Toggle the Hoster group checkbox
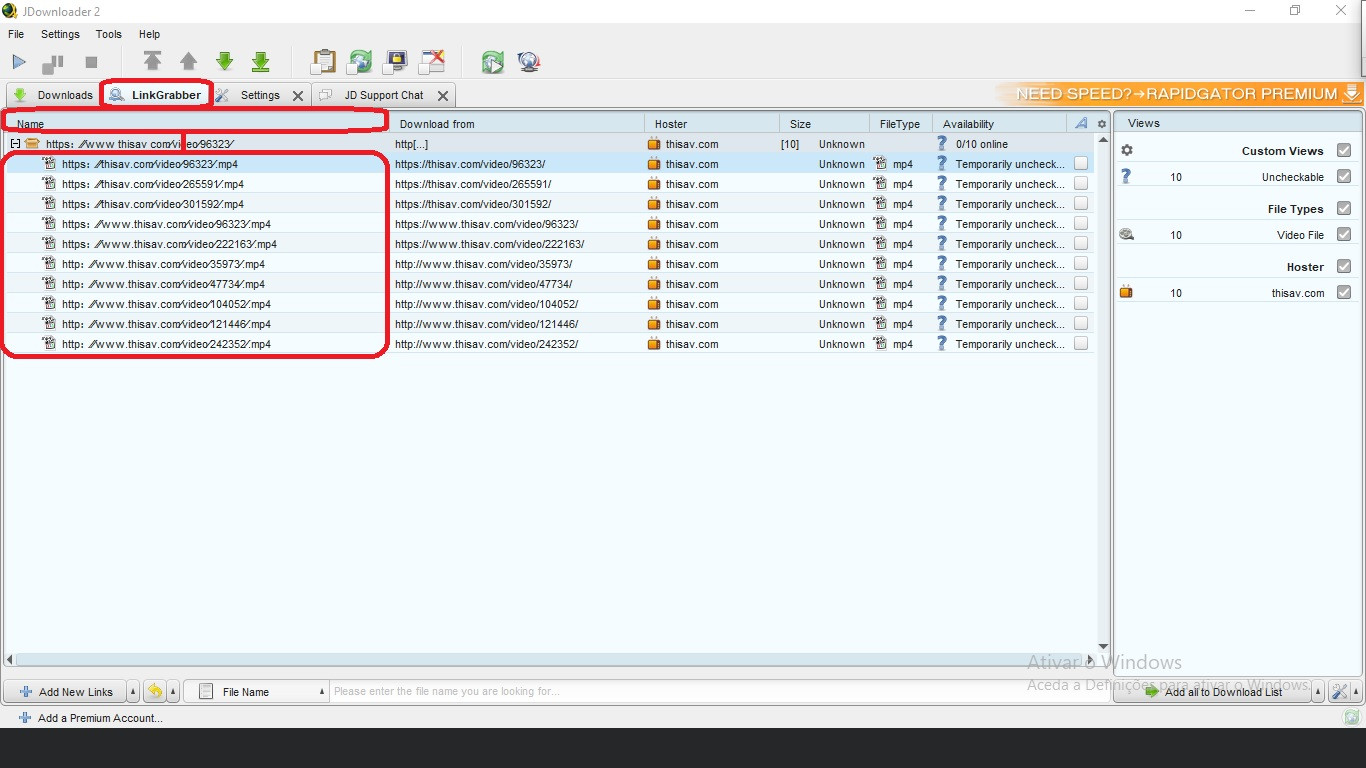This screenshot has width=1366, height=768. pyautogui.click(x=1344, y=266)
